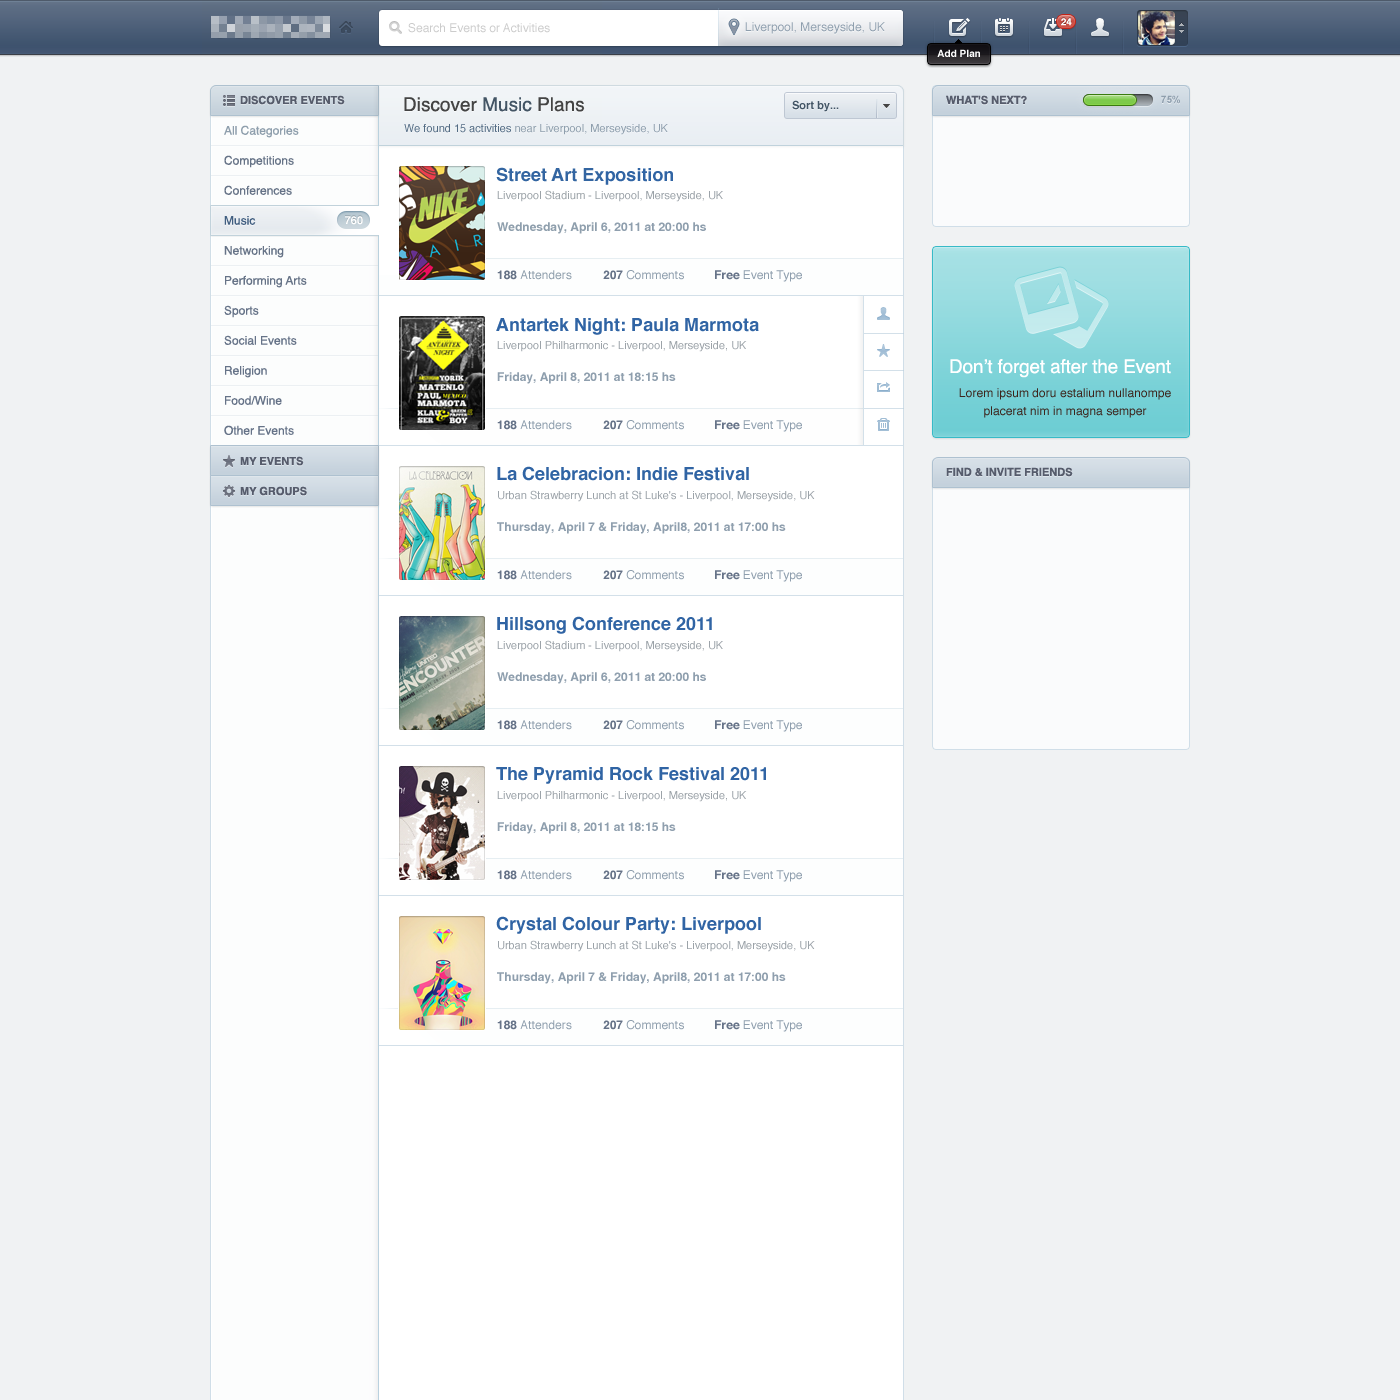Share the Antartek Night event
The image size is (1400, 1400).
click(883, 388)
